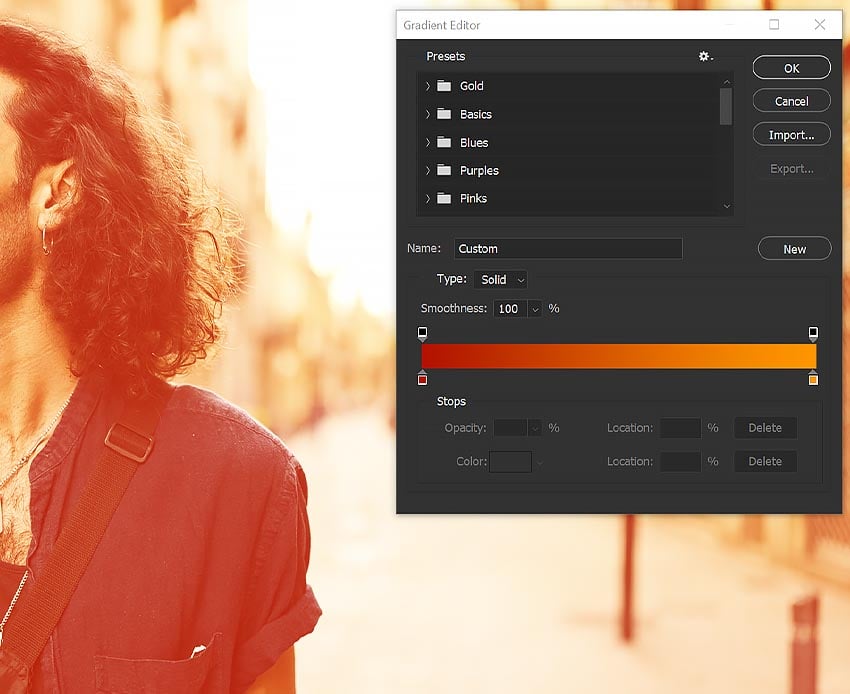This screenshot has width=850, height=694.
Task: Cancel the Gradient Editor dialog
Action: [791, 101]
